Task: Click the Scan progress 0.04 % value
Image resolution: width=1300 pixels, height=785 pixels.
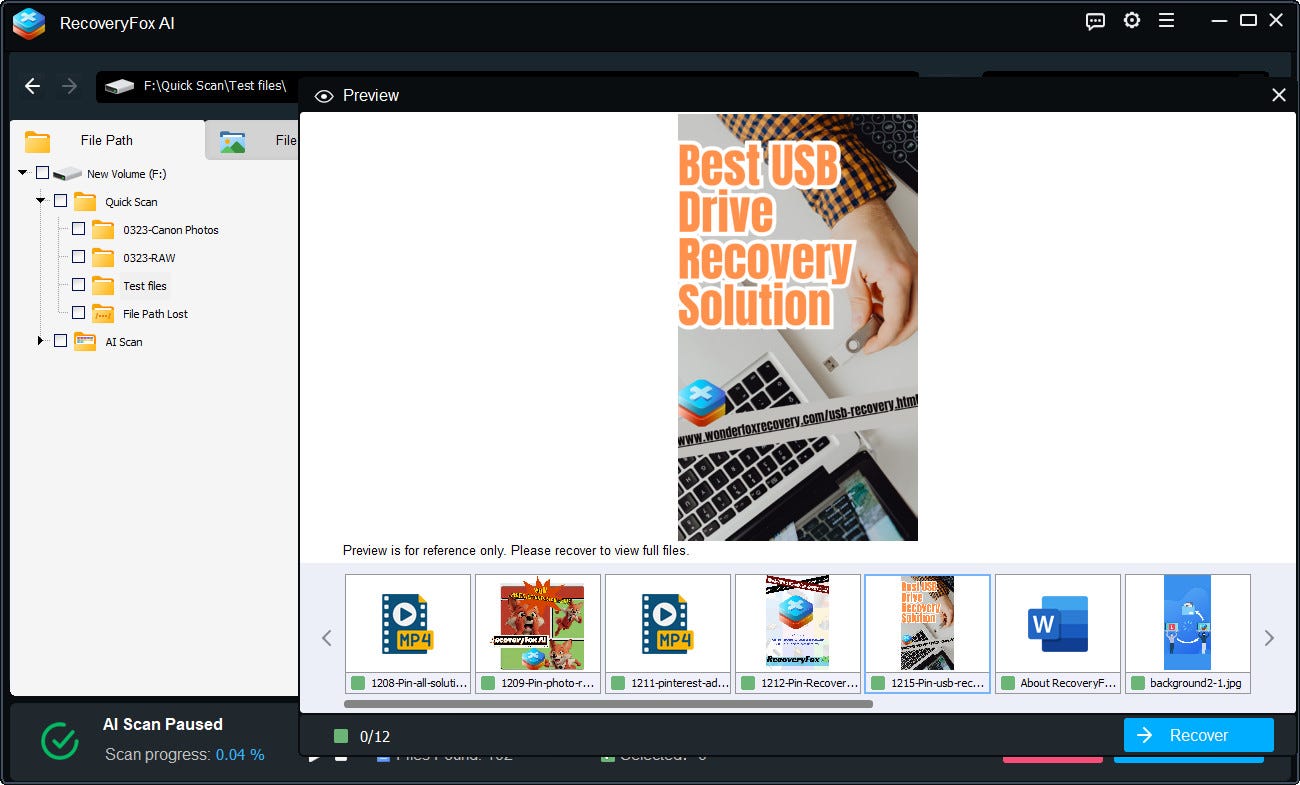Action: pyautogui.click(x=240, y=755)
